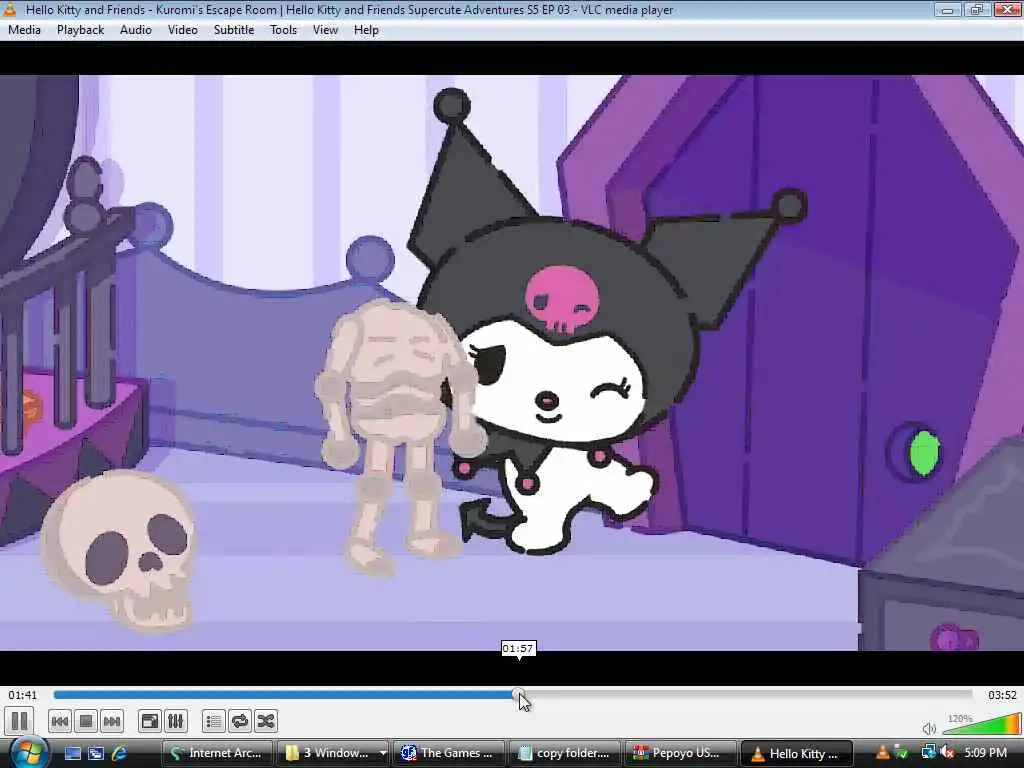Switch to Internet Arc... taskbar window
1024x768 pixels.
[x=217, y=753]
